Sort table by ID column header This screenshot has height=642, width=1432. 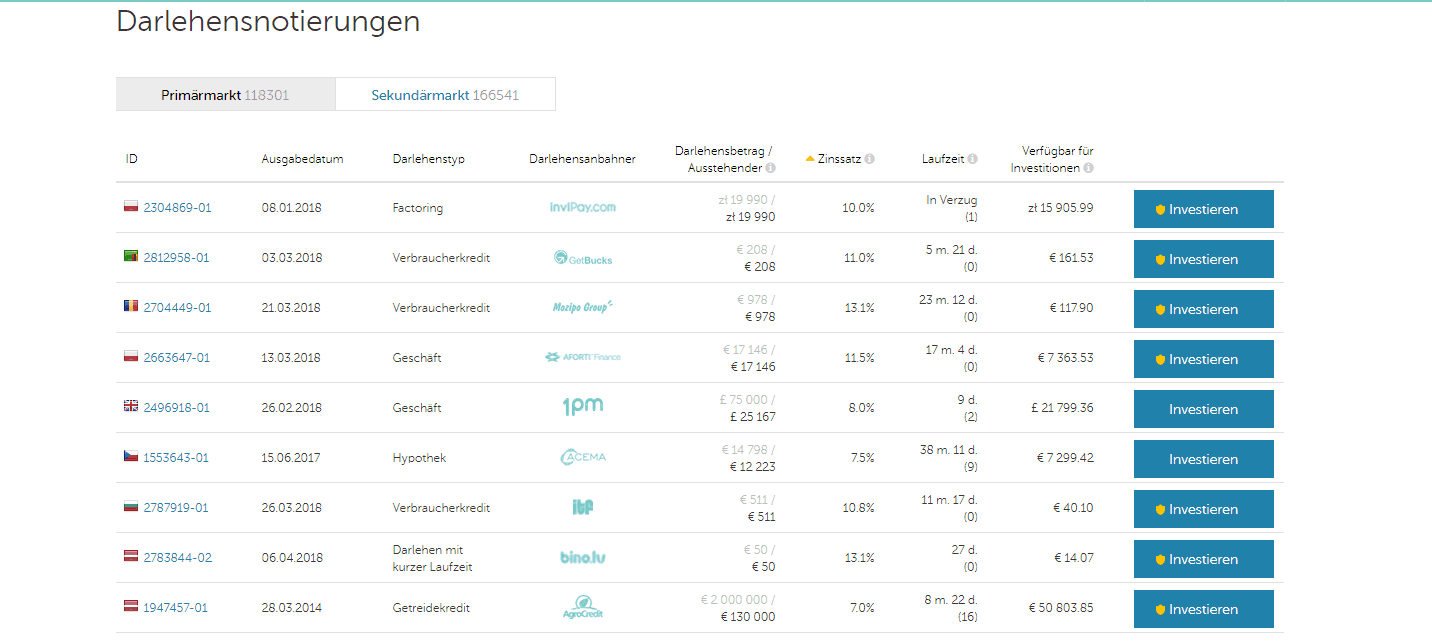coord(131,159)
